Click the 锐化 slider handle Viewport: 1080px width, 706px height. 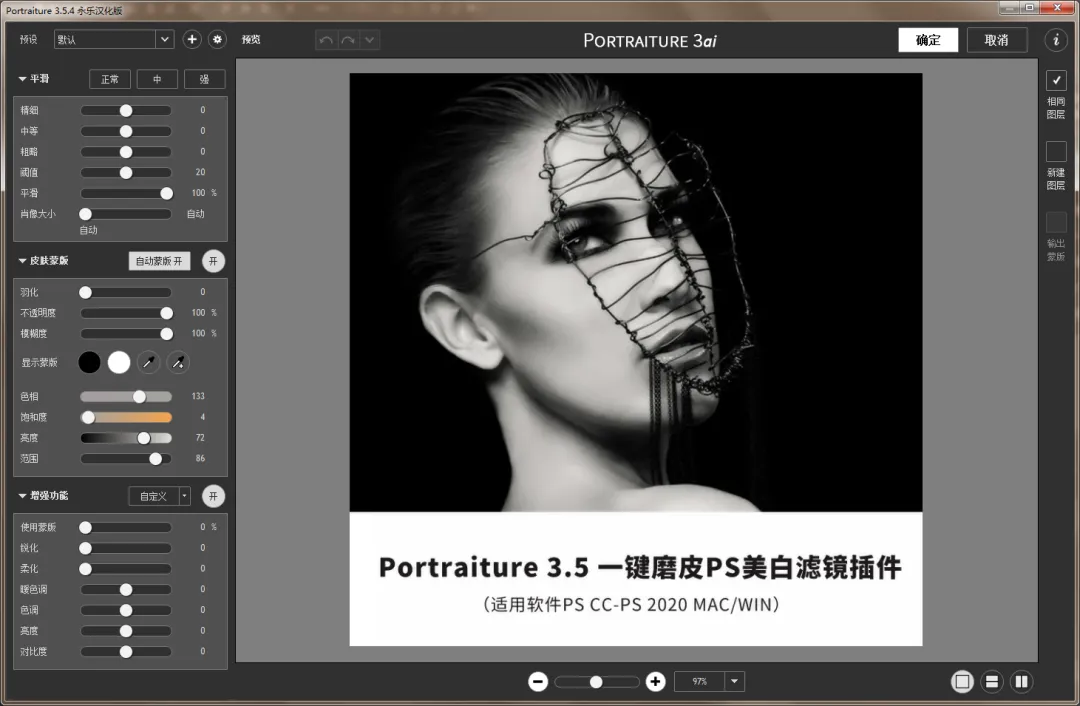tap(85, 548)
